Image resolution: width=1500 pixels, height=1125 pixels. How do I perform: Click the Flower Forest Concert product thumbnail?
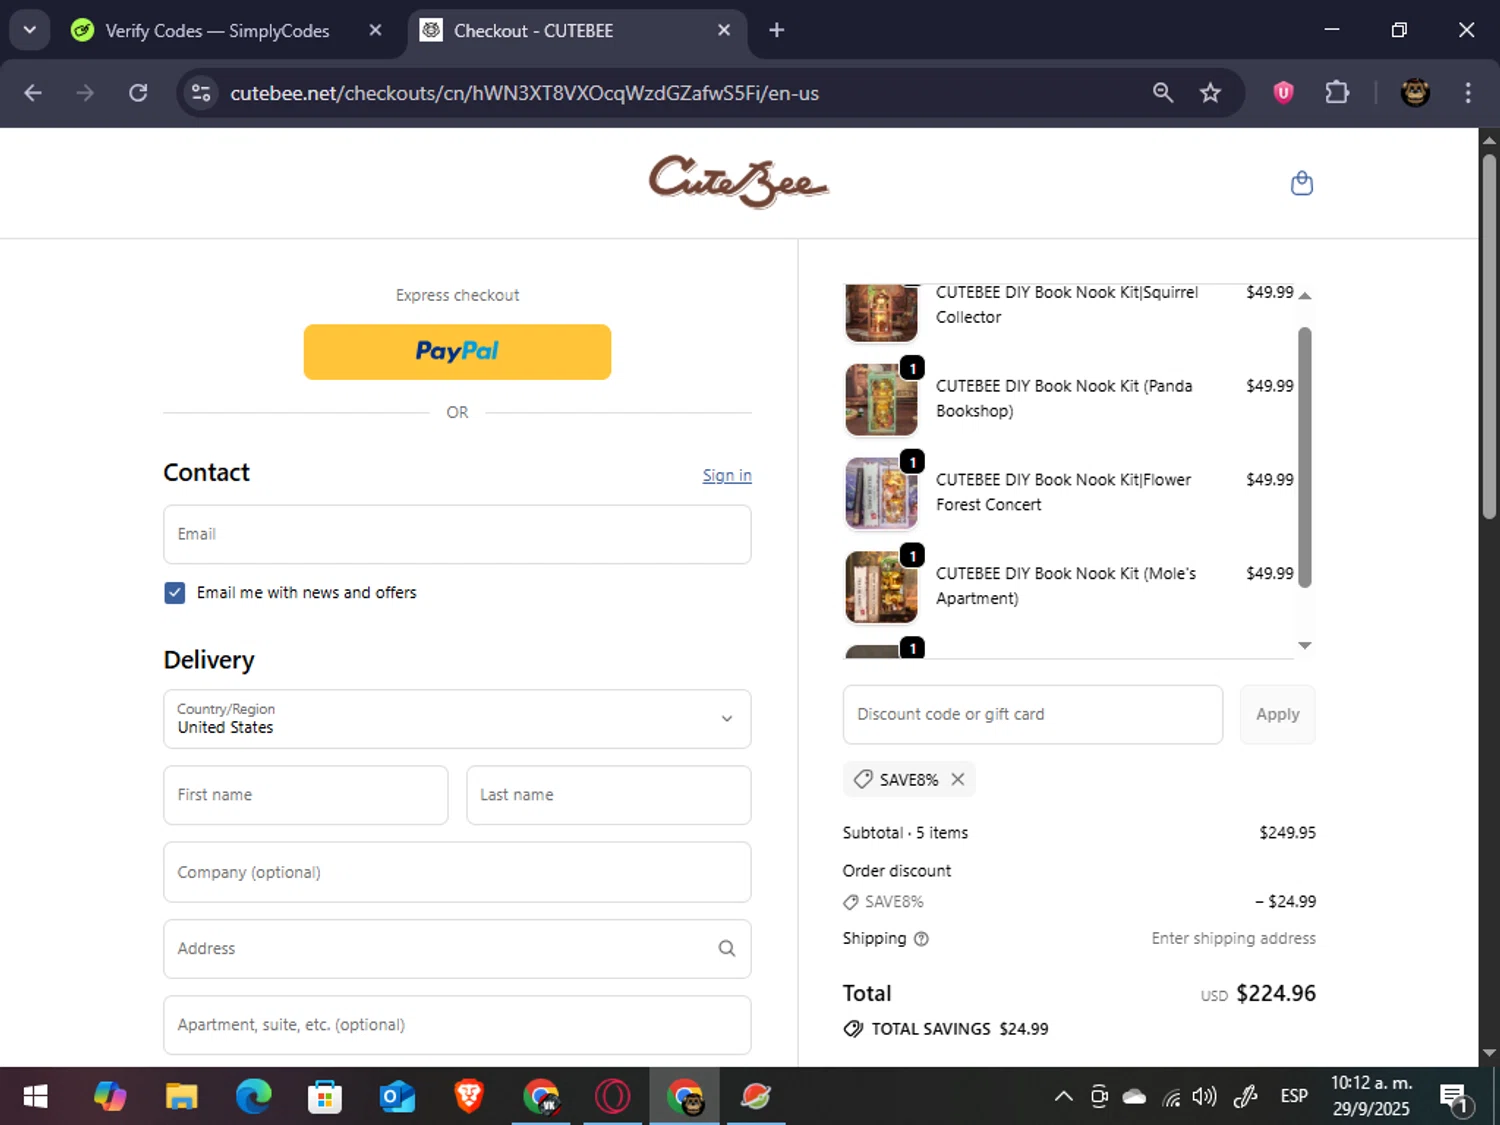point(881,493)
